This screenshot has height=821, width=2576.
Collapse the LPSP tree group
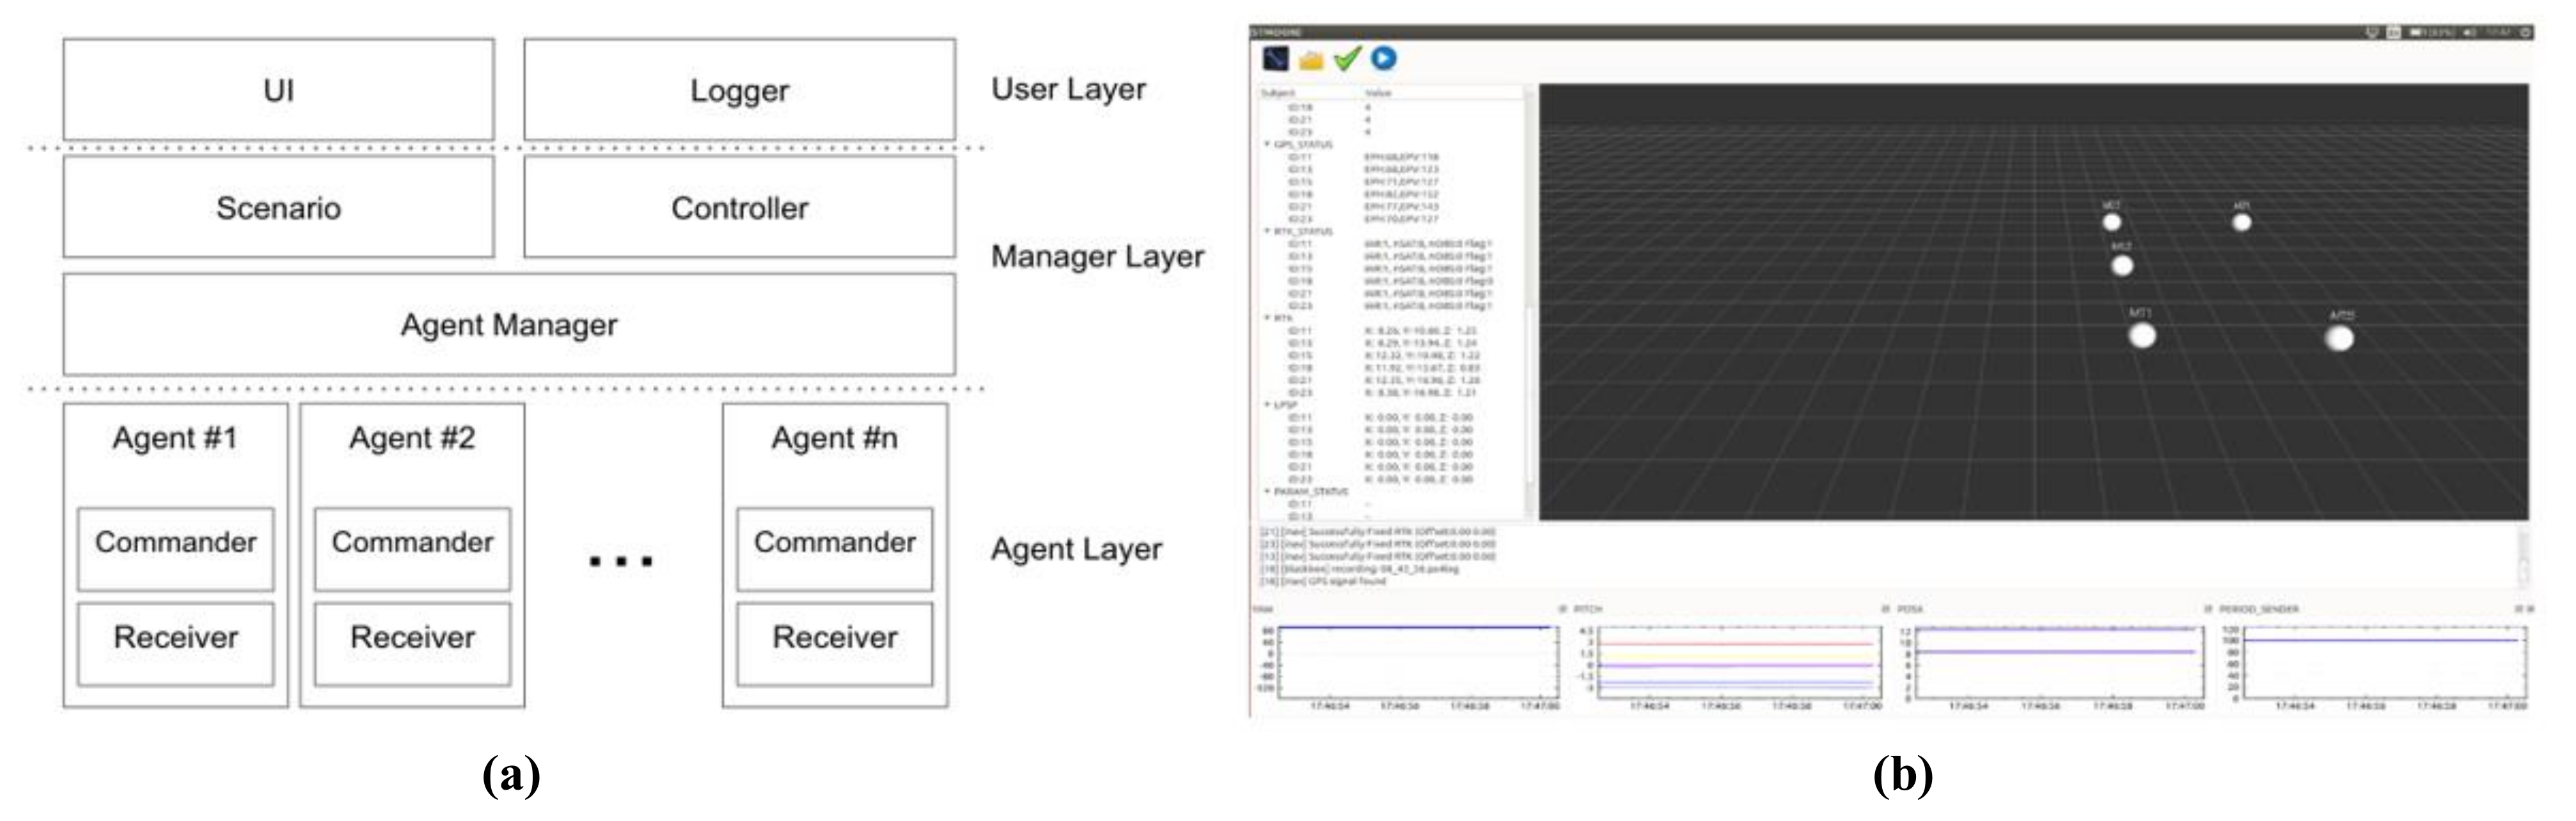[x=1267, y=405]
